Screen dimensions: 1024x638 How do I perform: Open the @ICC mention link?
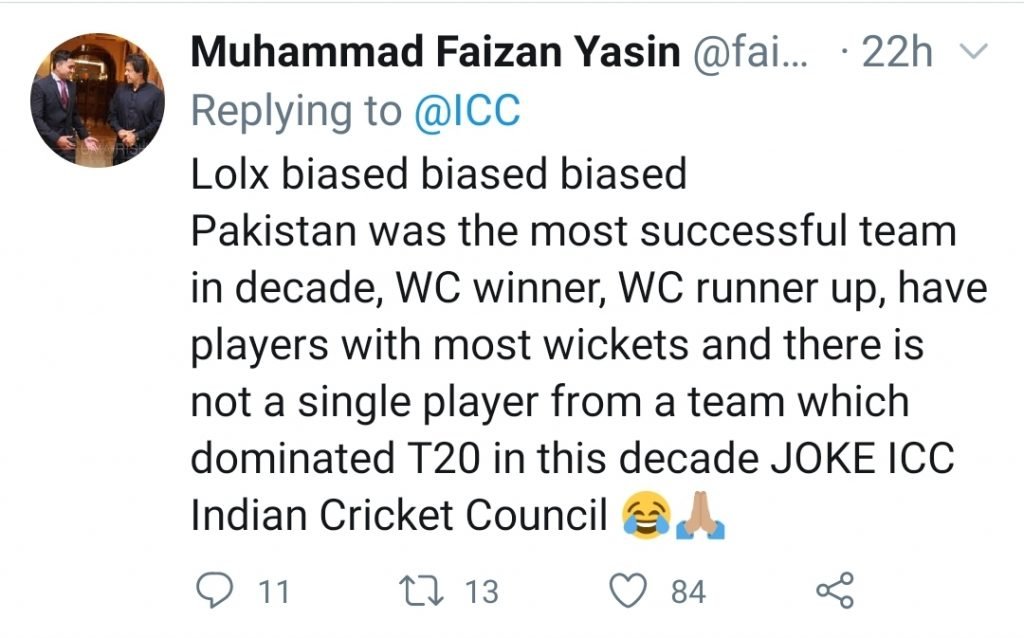tap(468, 112)
